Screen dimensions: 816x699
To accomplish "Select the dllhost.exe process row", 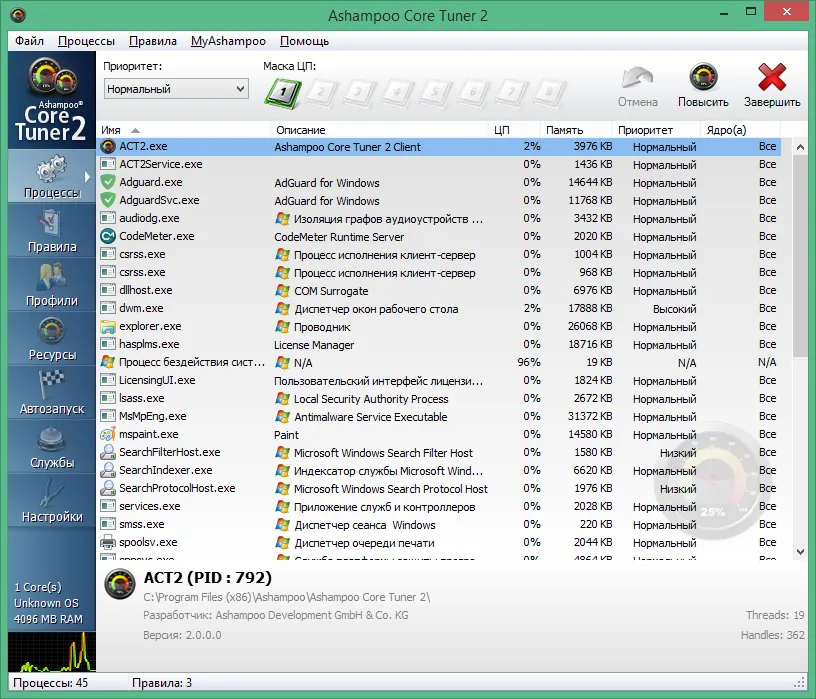I will point(439,290).
